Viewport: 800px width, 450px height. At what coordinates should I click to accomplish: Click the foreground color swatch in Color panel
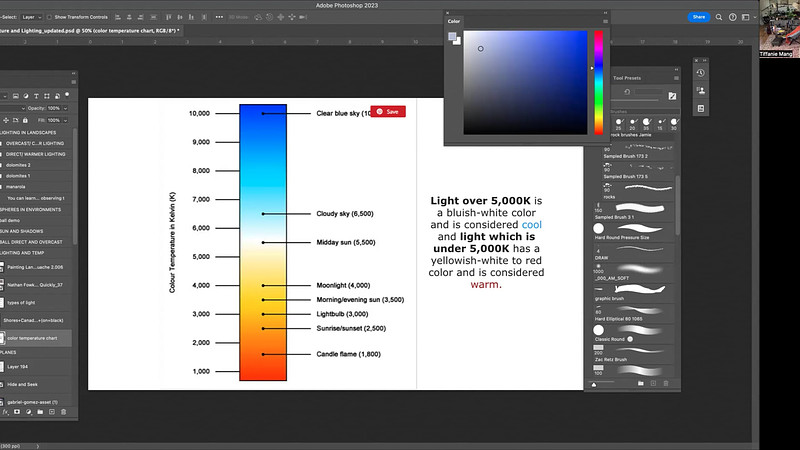pos(452,36)
